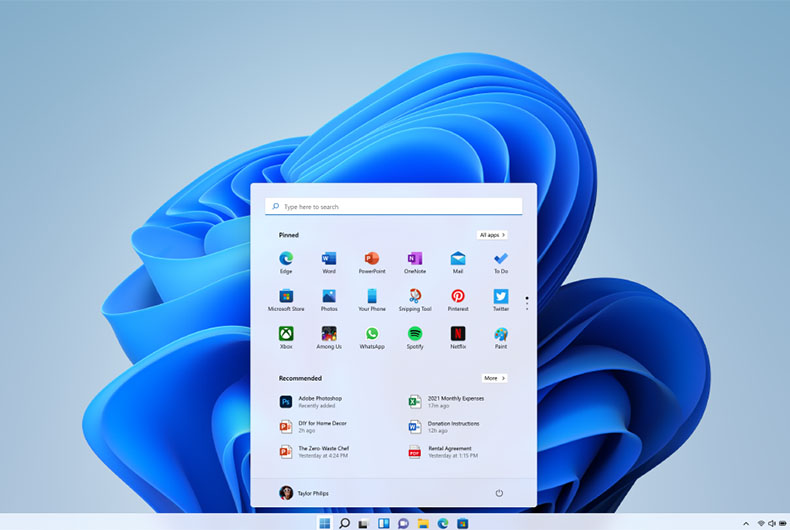This screenshot has height=530, width=790.
Task: Open the Twitter app
Action: tap(501, 300)
